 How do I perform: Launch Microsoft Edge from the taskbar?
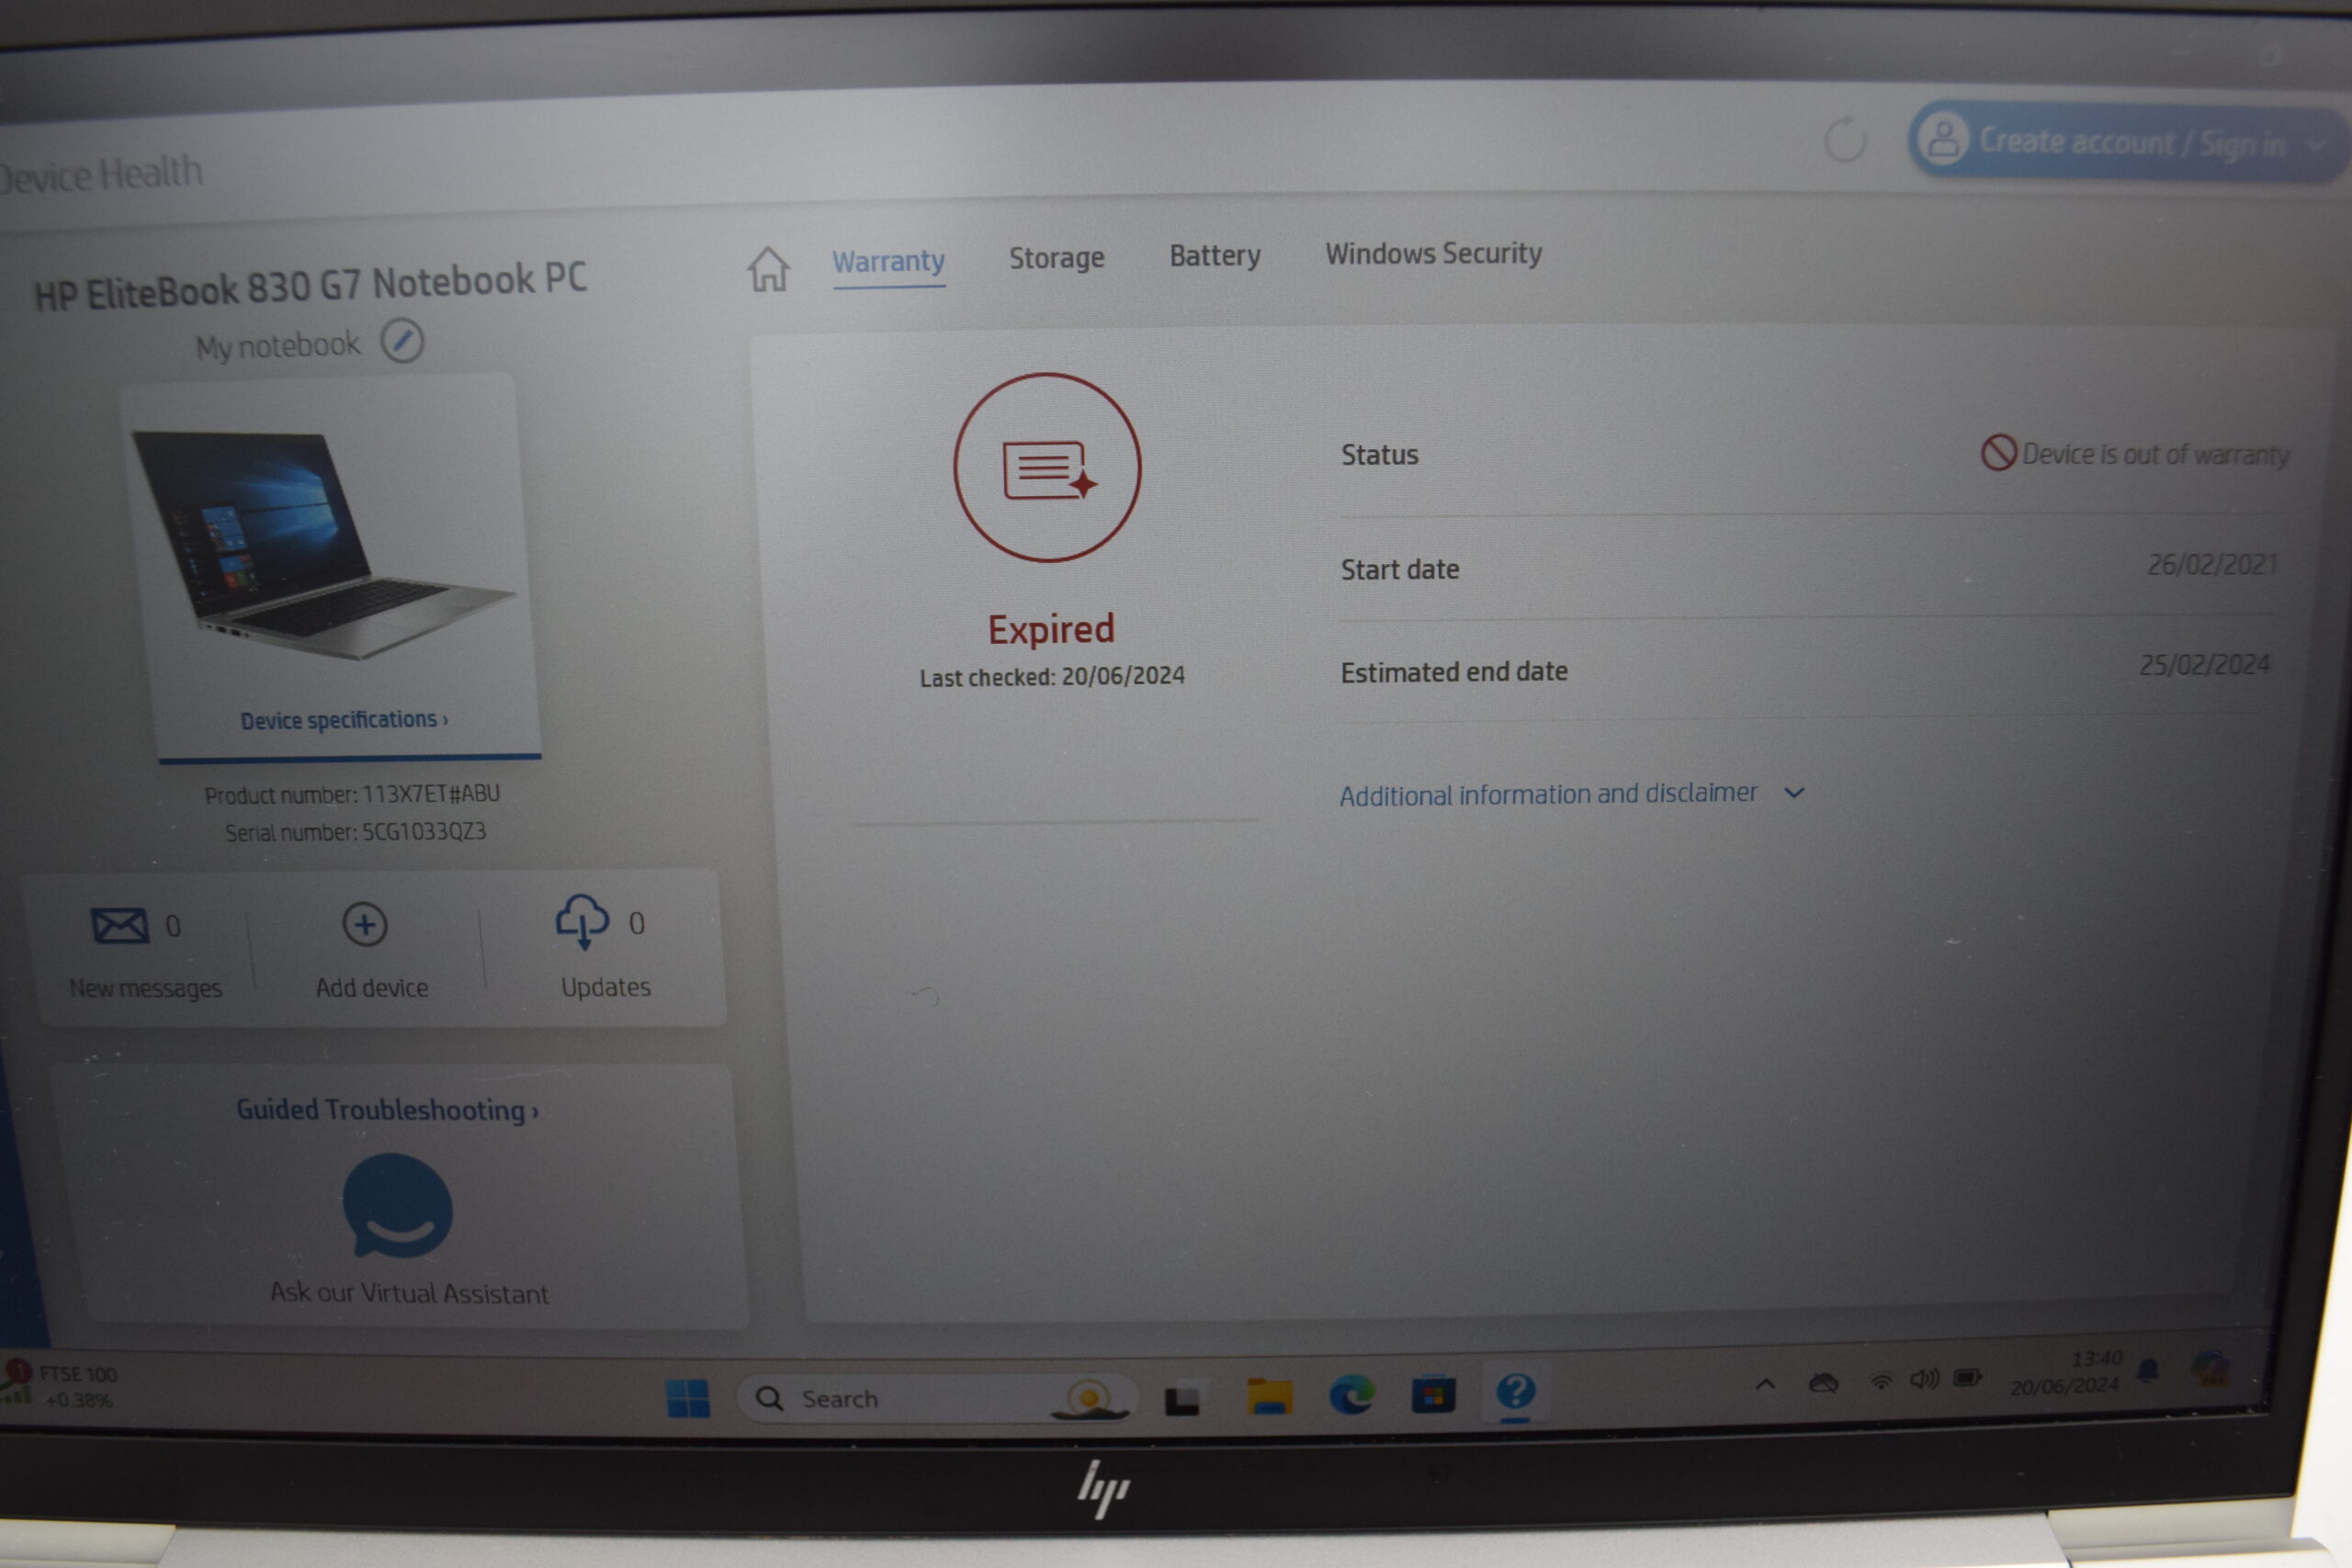[x=1351, y=1394]
